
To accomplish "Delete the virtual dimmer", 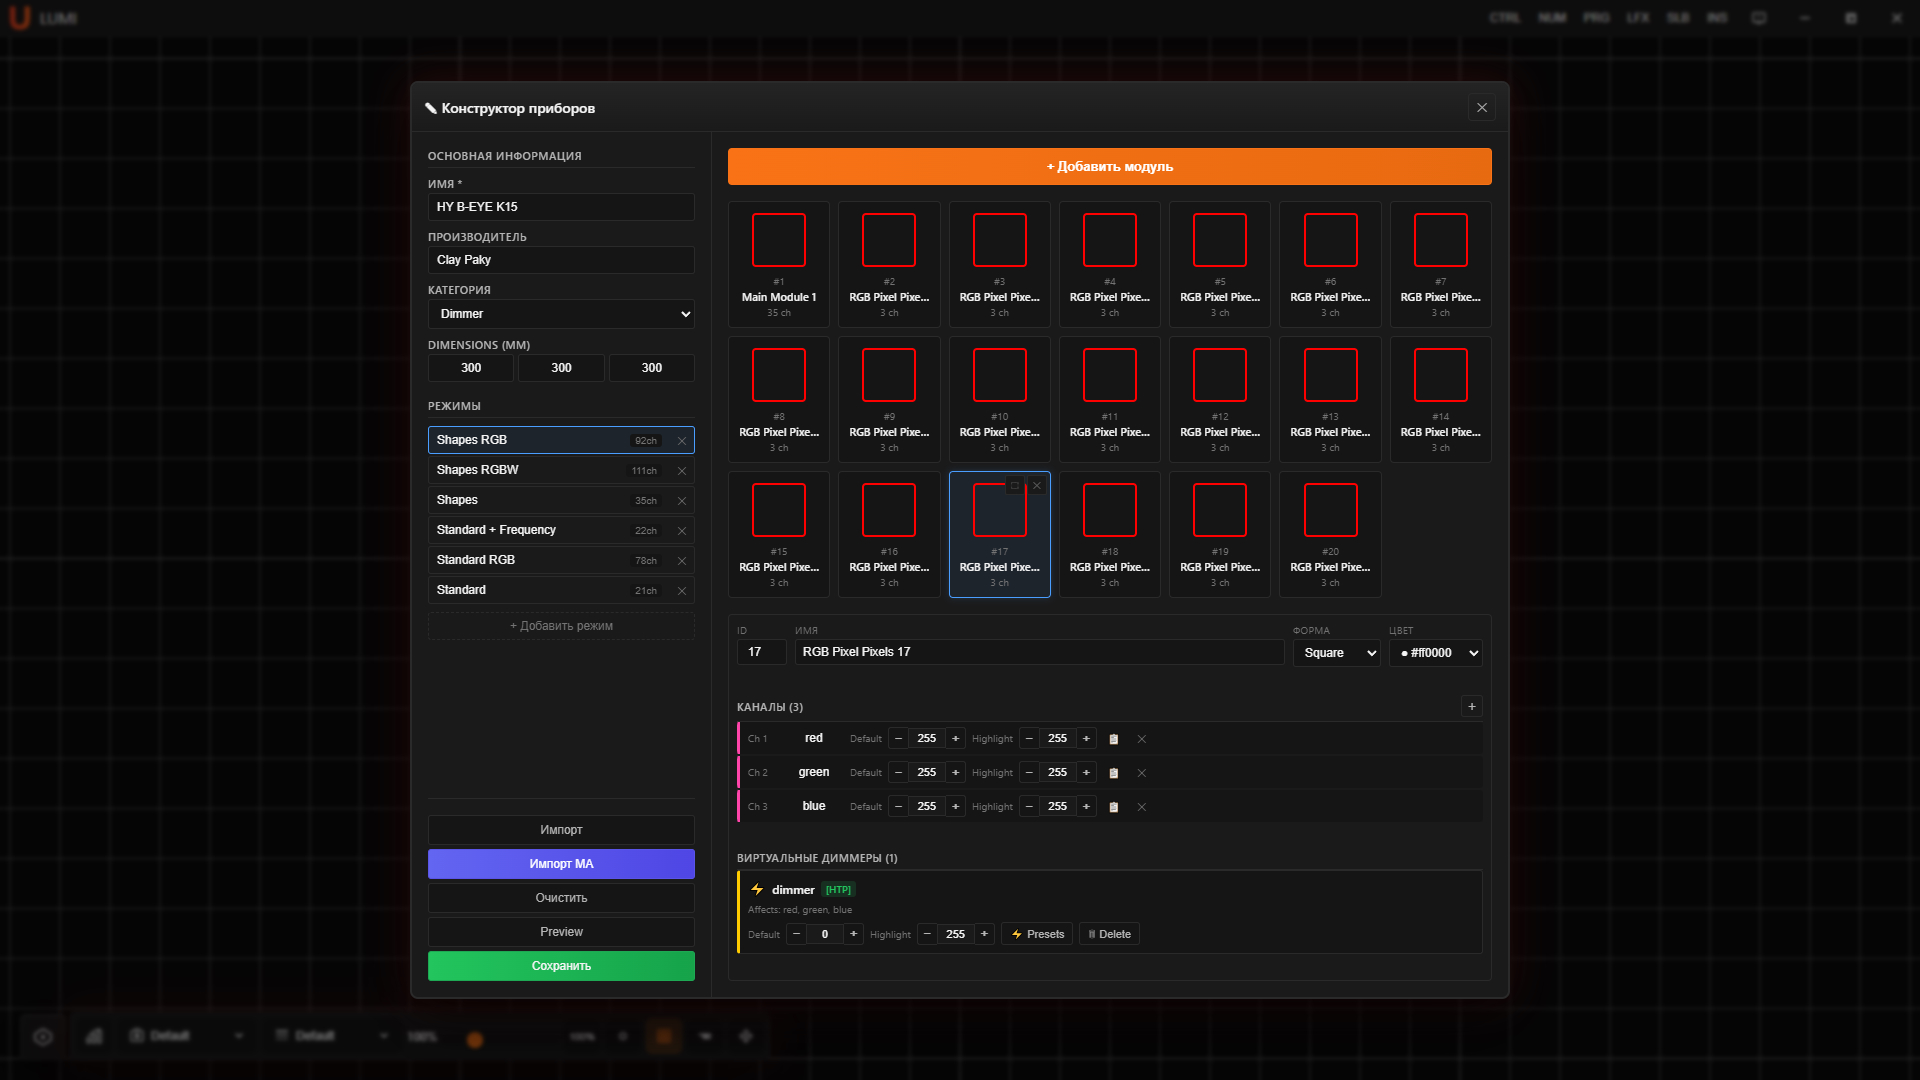I will coord(1109,934).
